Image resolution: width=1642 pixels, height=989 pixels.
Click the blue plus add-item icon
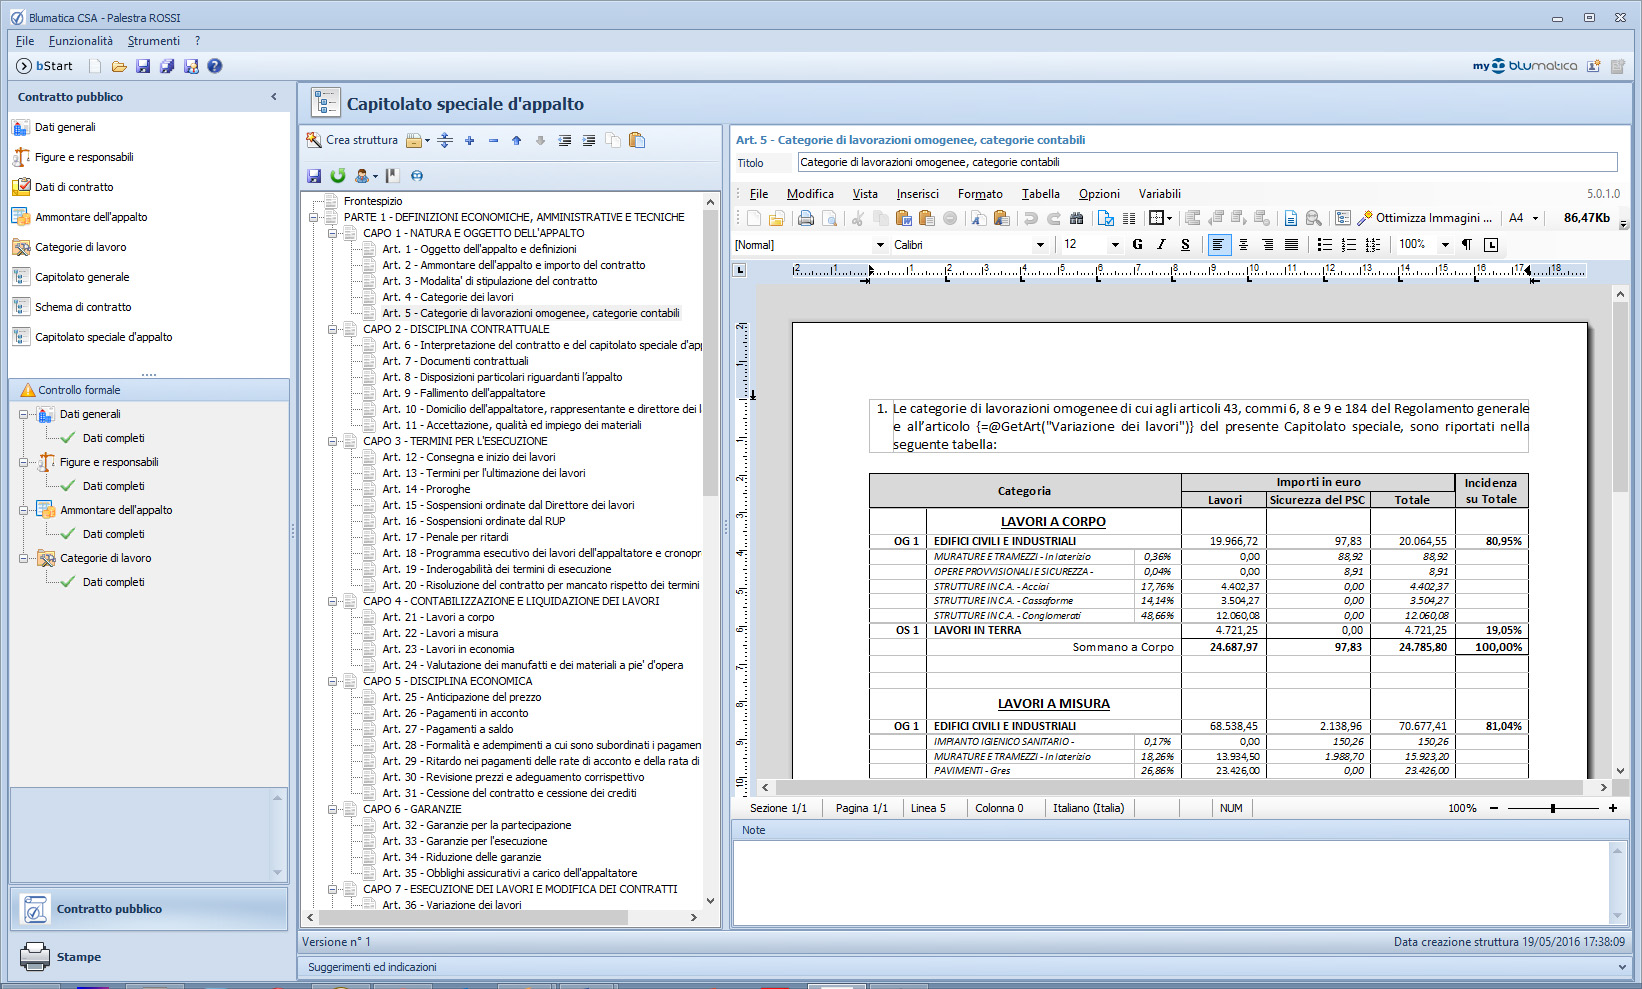(x=469, y=141)
